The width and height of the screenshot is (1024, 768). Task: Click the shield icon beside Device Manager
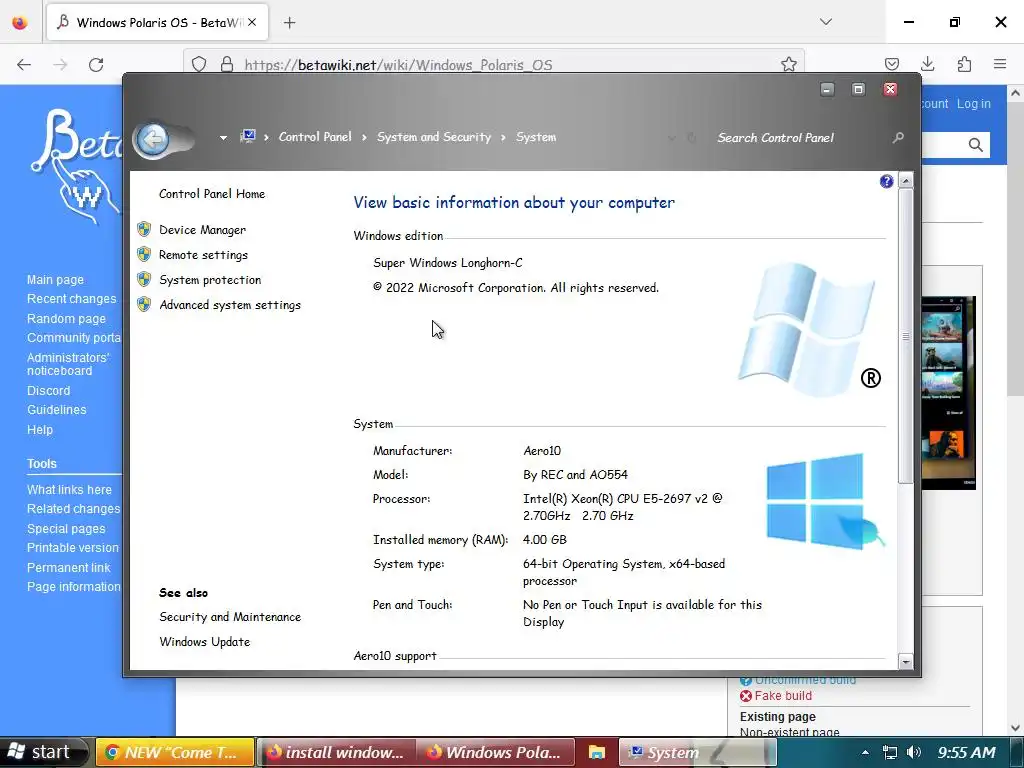coord(144,229)
